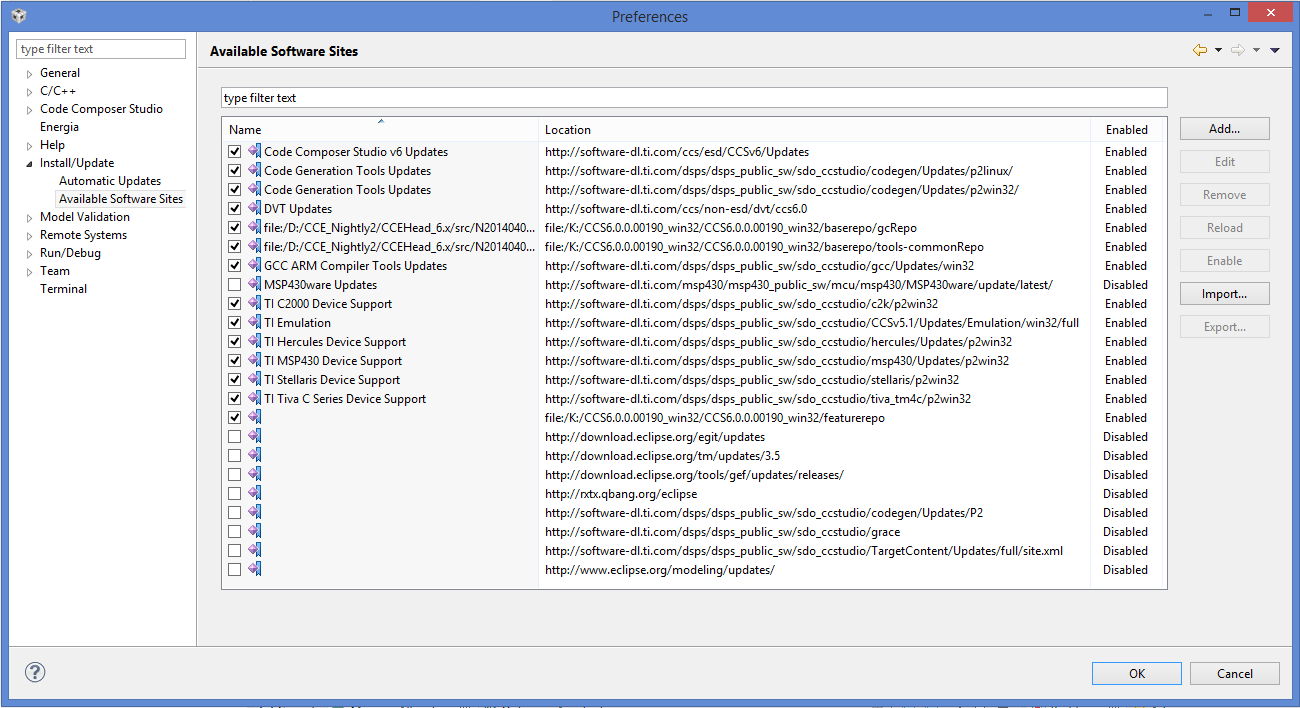Click site icon in the modeling/updates row
Image resolution: width=1300 pixels, height=708 pixels.
point(254,570)
